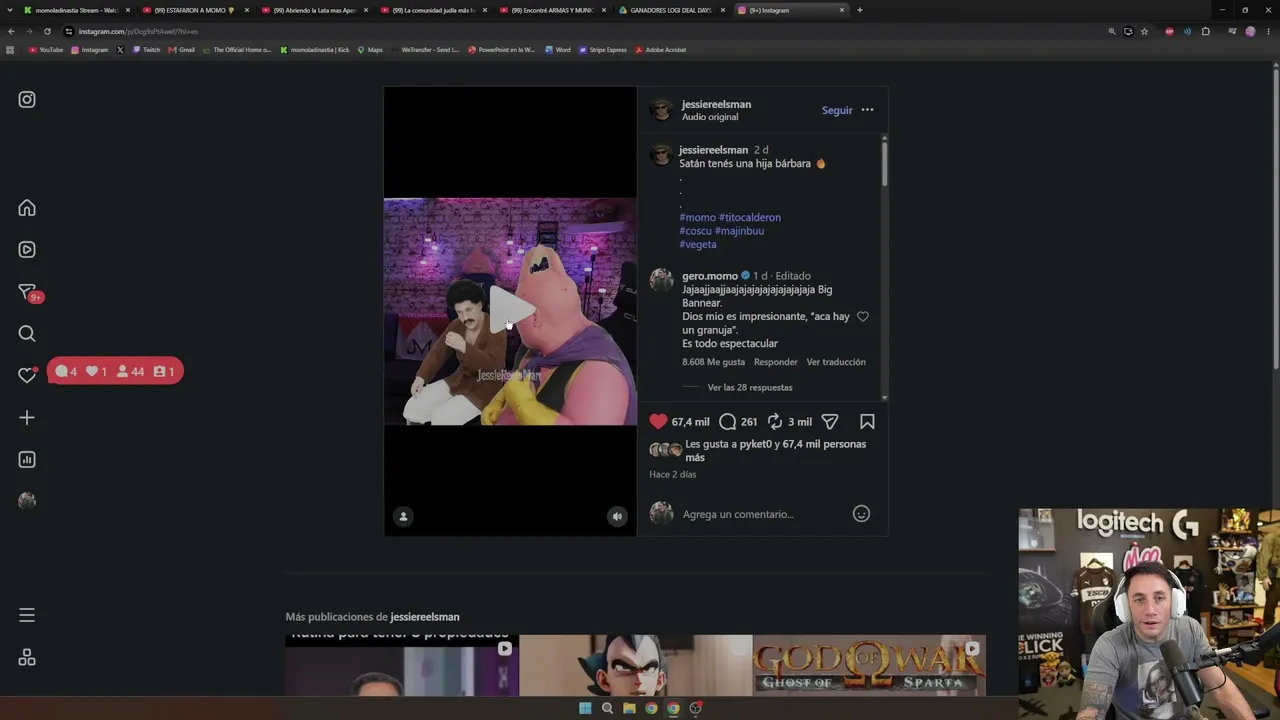Open a new browser tab
Screen dimensions: 1280x720
[x=860, y=10]
